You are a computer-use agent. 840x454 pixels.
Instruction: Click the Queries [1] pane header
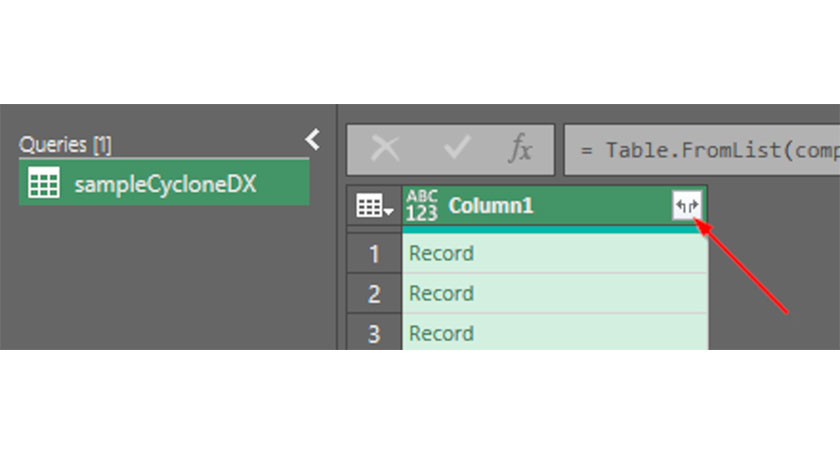pyautogui.click(x=65, y=145)
